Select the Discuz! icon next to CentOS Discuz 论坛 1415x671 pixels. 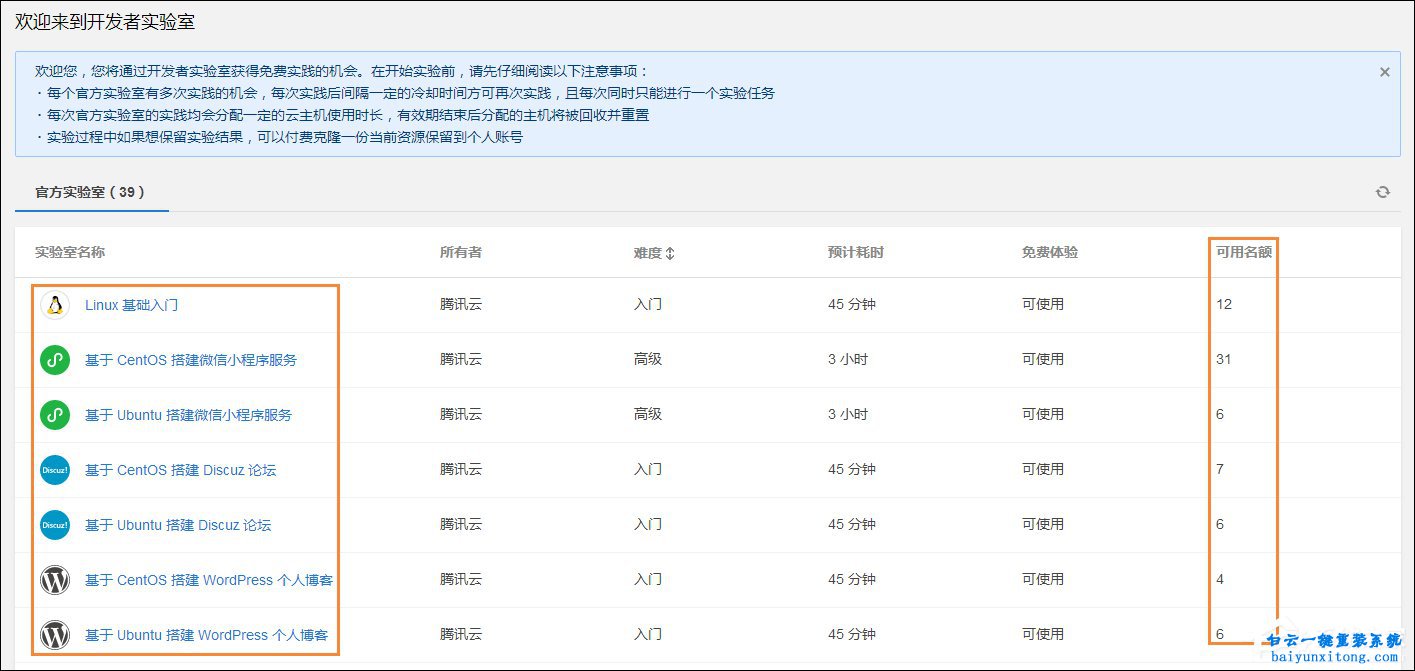(x=54, y=469)
